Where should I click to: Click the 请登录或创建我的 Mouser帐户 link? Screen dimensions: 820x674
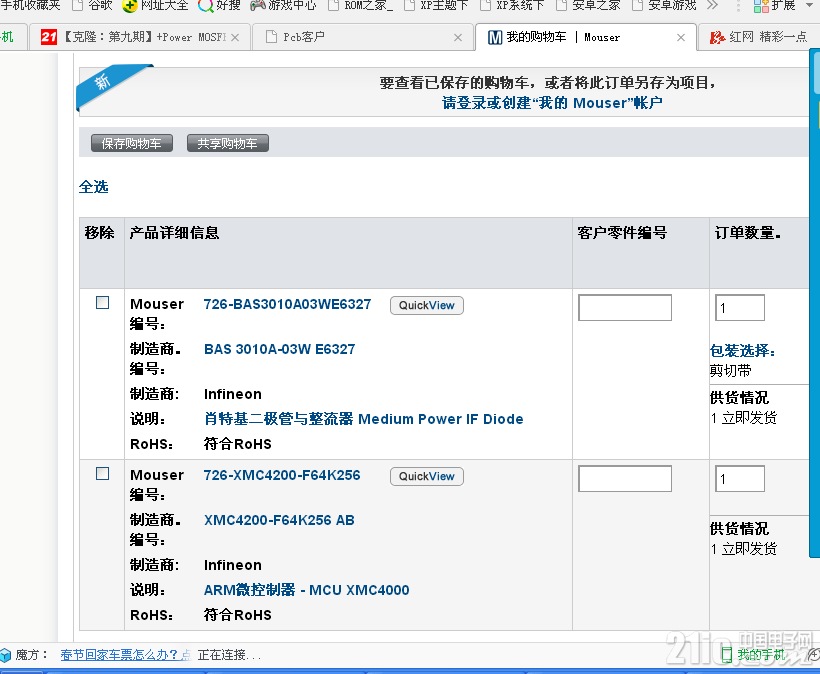[x=552, y=102]
